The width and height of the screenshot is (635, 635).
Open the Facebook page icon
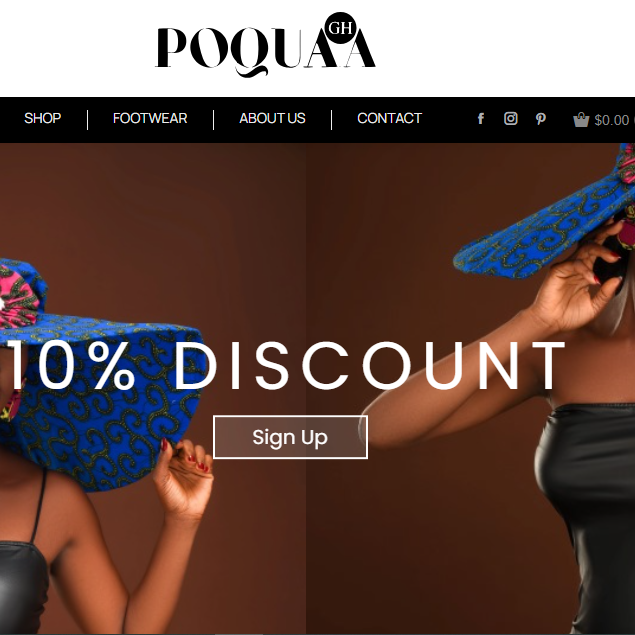[480, 119]
